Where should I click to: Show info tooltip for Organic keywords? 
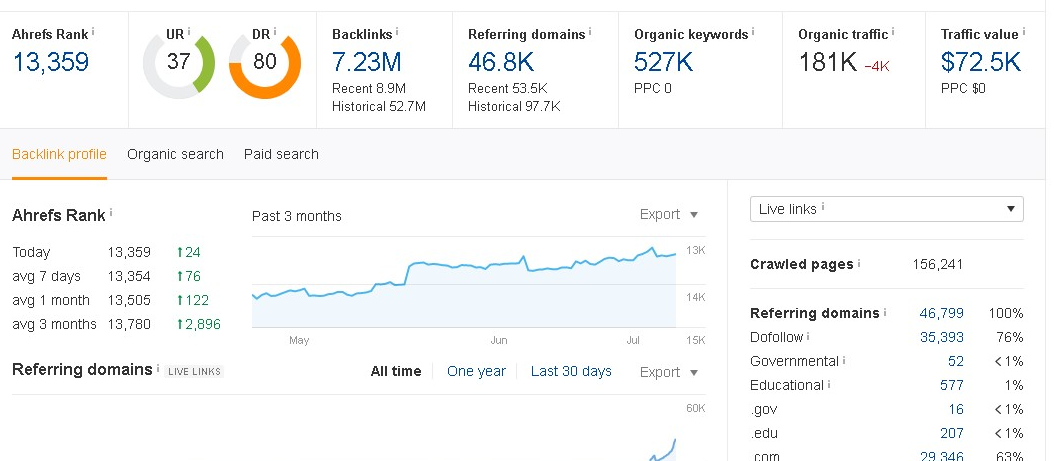coord(753,32)
